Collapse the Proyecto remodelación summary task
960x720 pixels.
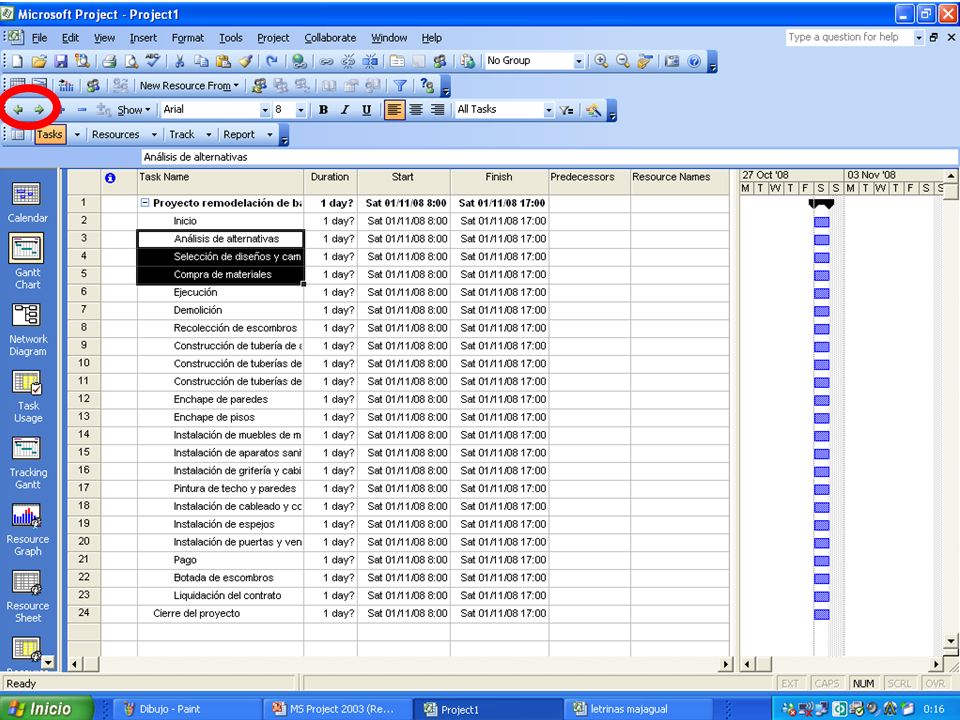(x=145, y=203)
